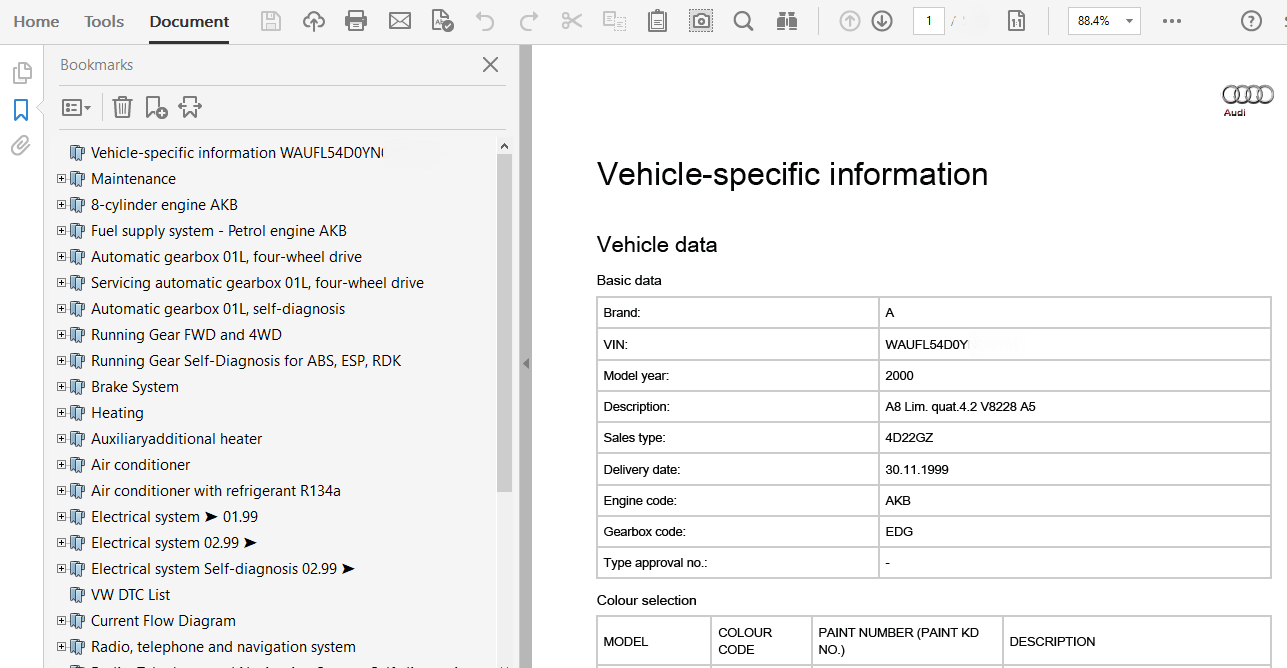Click the Gearbox code value EDG

pos(899,532)
